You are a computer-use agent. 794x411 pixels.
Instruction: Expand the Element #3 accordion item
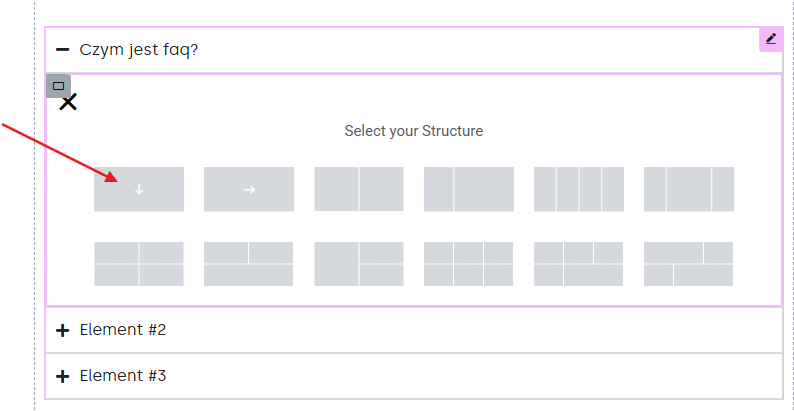tap(62, 376)
